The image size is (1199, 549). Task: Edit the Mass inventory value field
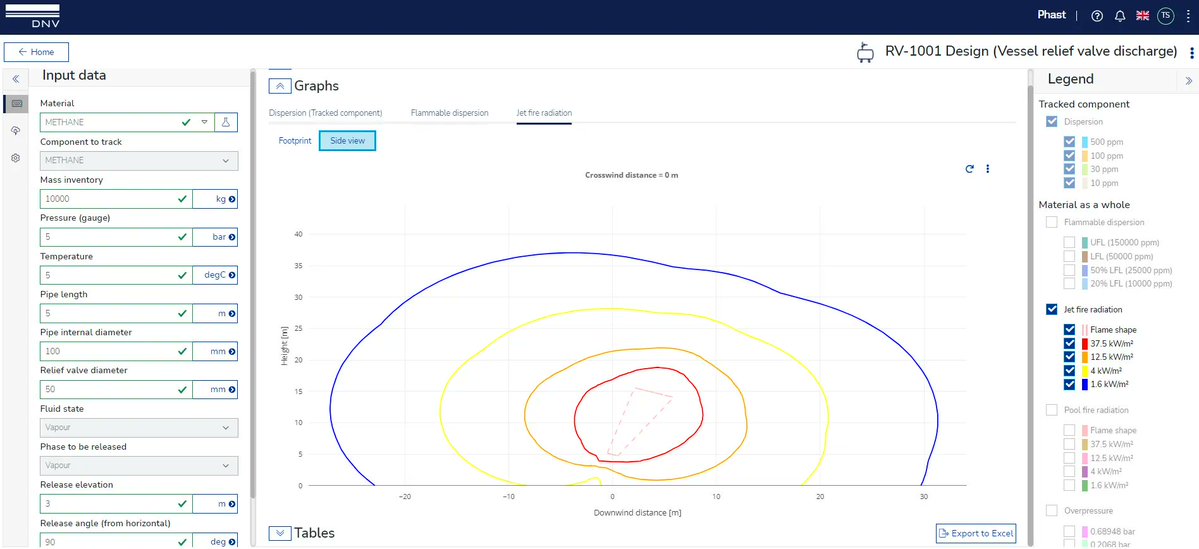click(x=116, y=199)
